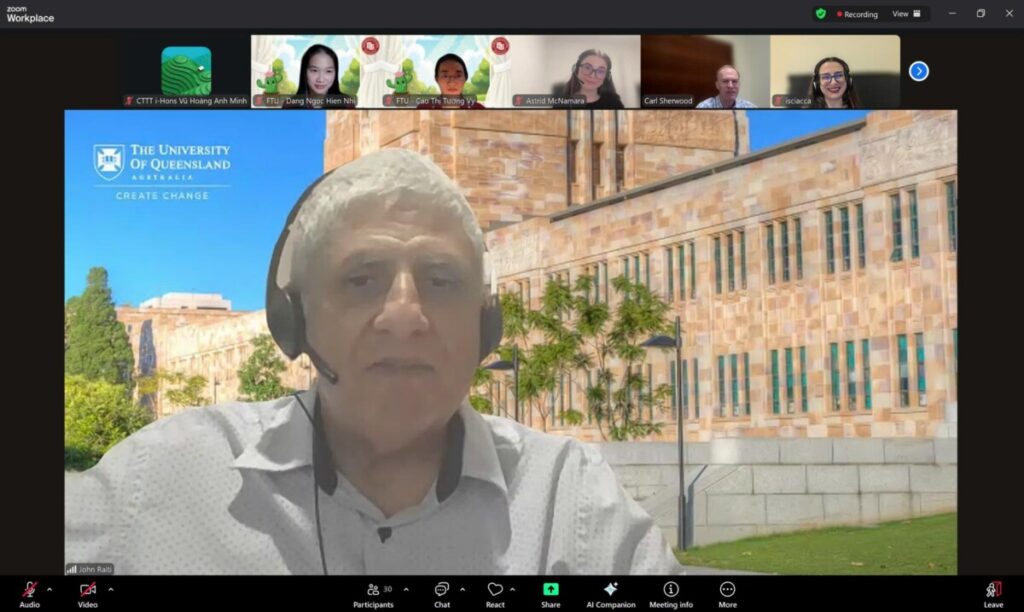
Task: Expand video options arrow
Action: click(110, 588)
